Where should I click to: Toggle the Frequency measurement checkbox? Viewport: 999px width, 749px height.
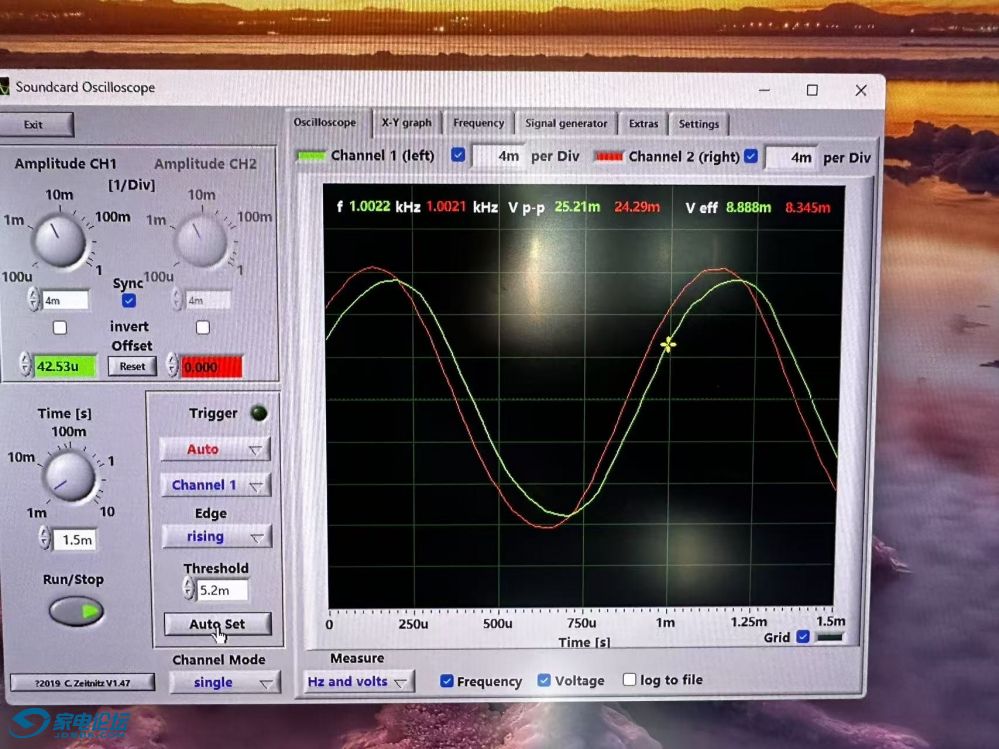[x=447, y=681]
